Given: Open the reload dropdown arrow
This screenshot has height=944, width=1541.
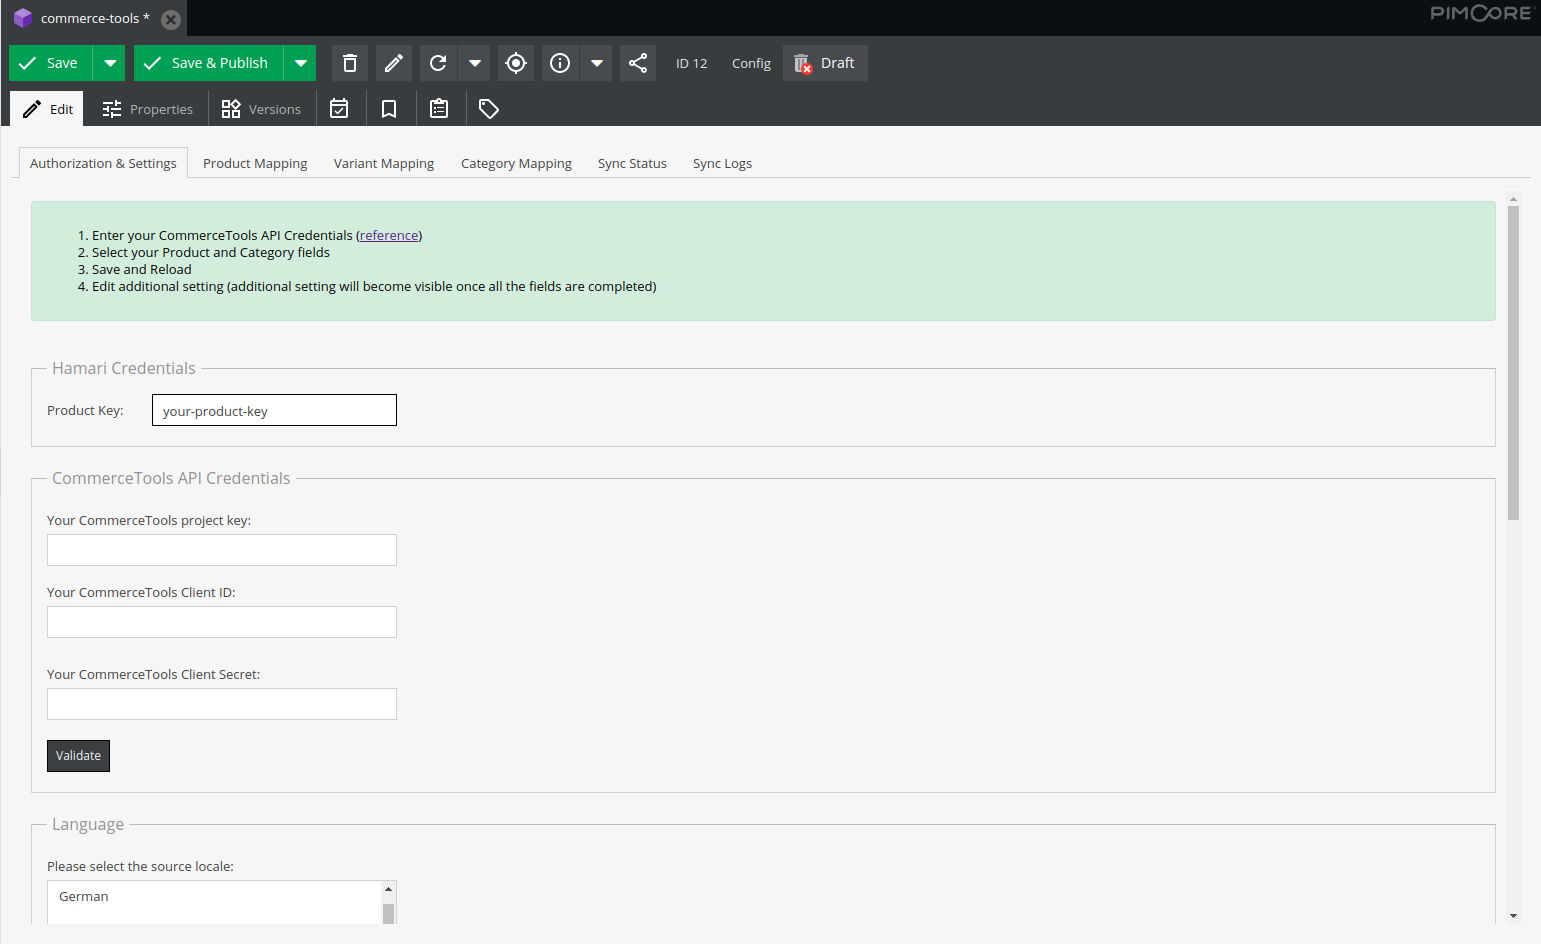Looking at the screenshot, I should (475, 63).
